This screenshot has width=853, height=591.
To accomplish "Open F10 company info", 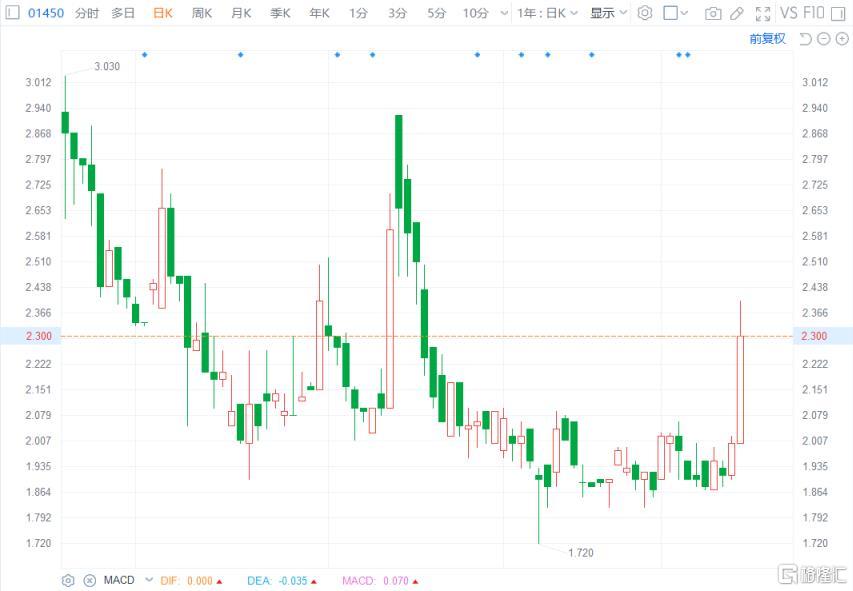I will click(x=814, y=13).
